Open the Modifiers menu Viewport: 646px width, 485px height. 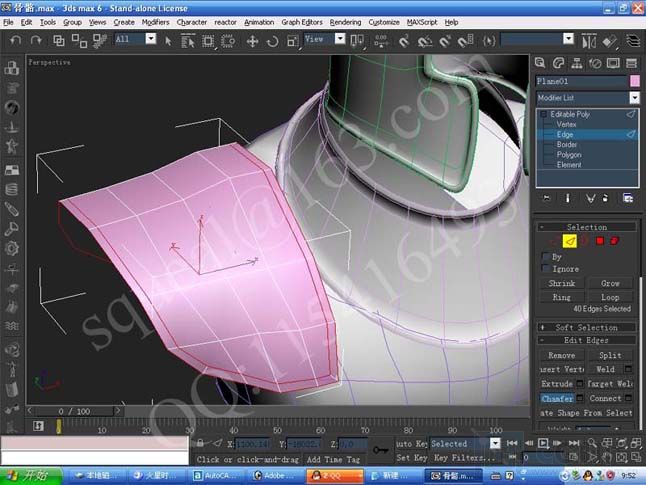tap(155, 22)
